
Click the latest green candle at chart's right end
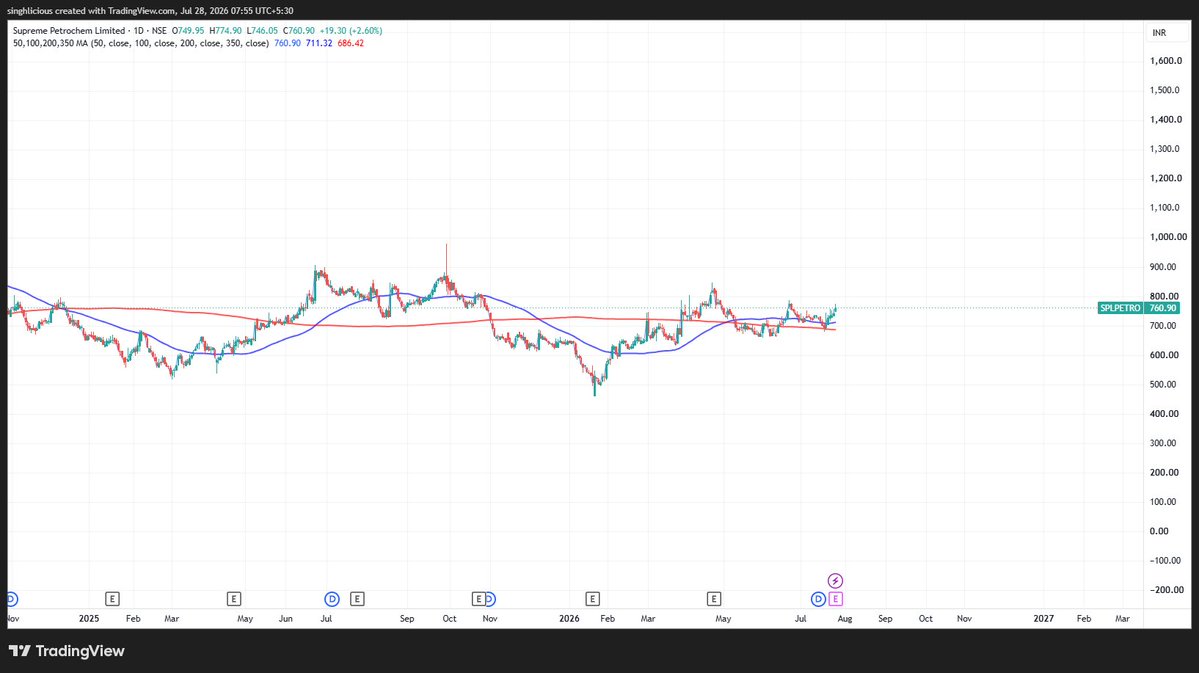point(835,308)
